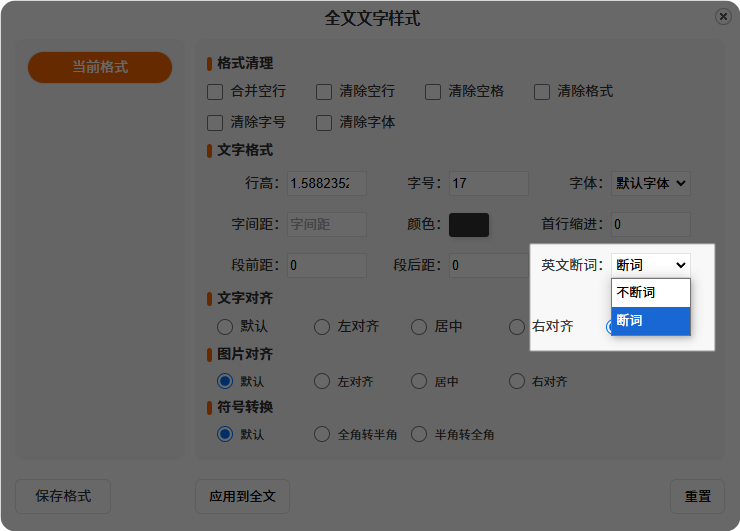This screenshot has width=740, height=531.
Task: Click the 应用到全文 button
Action: point(243,497)
